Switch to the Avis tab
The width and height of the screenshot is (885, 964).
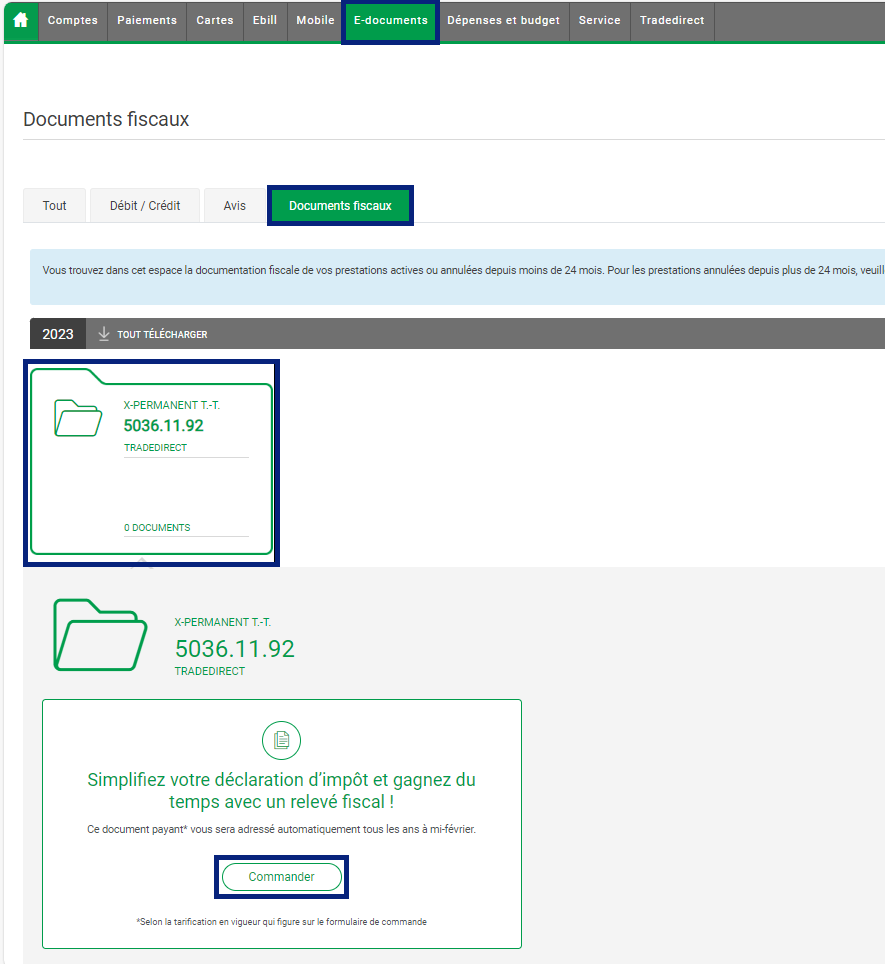point(235,205)
